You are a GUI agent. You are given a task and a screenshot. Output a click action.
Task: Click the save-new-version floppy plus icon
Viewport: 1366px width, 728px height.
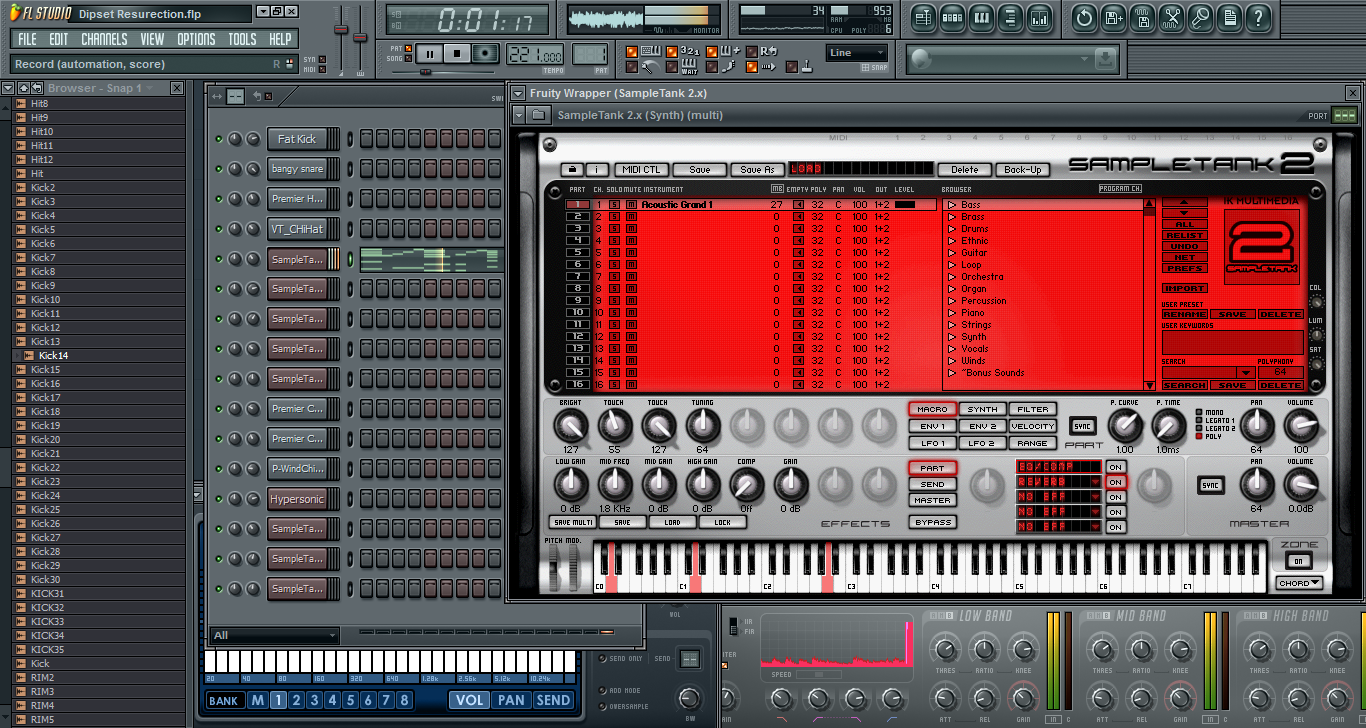click(1113, 17)
